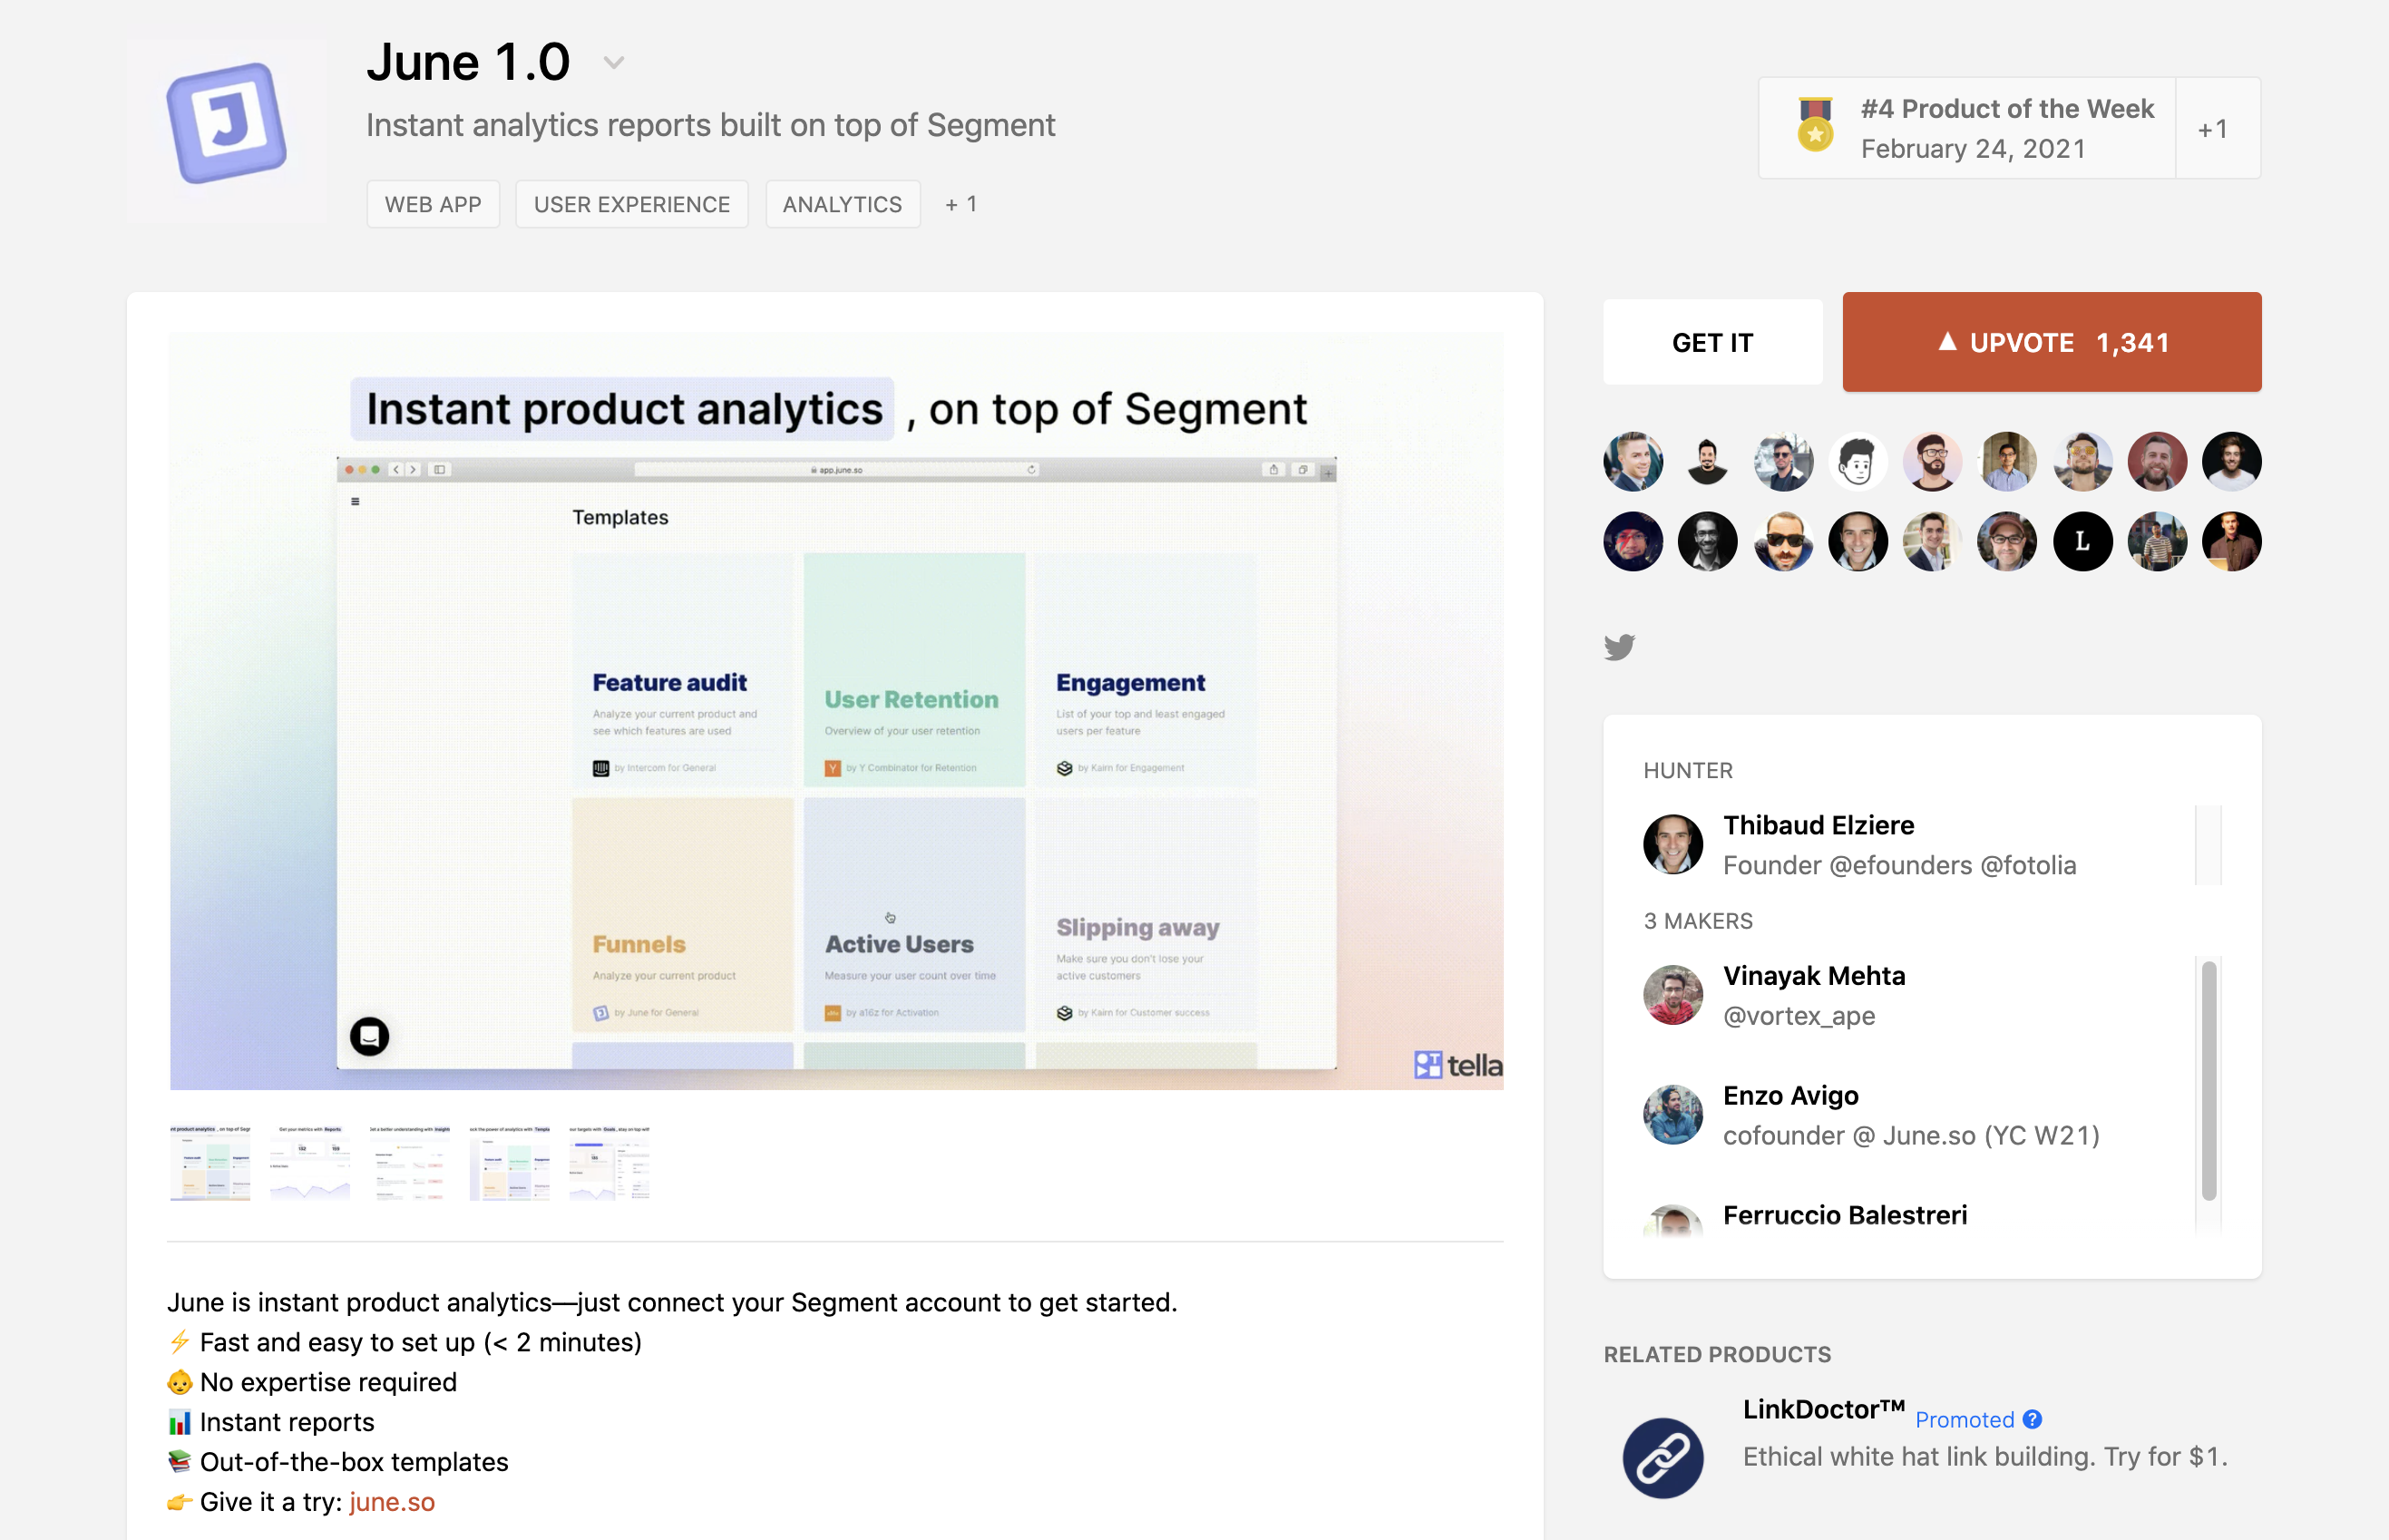2389x1540 pixels.
Task: Click the Feature audit template card
Action: point(683,669)
